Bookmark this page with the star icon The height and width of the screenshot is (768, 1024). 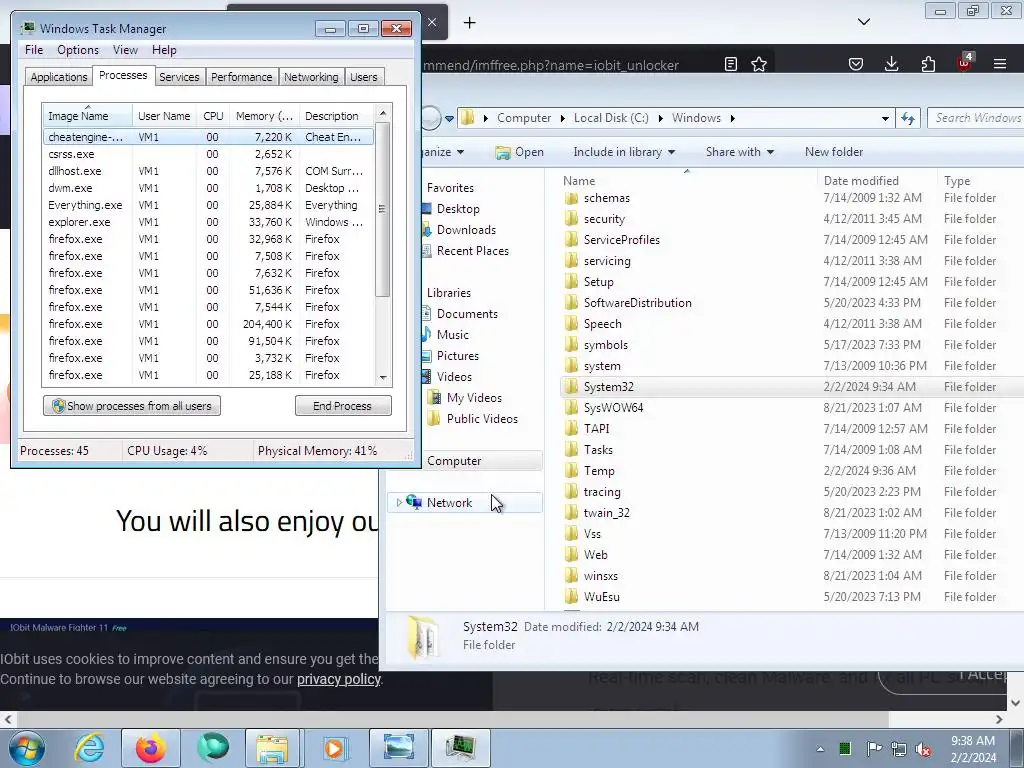pos(759,64)
